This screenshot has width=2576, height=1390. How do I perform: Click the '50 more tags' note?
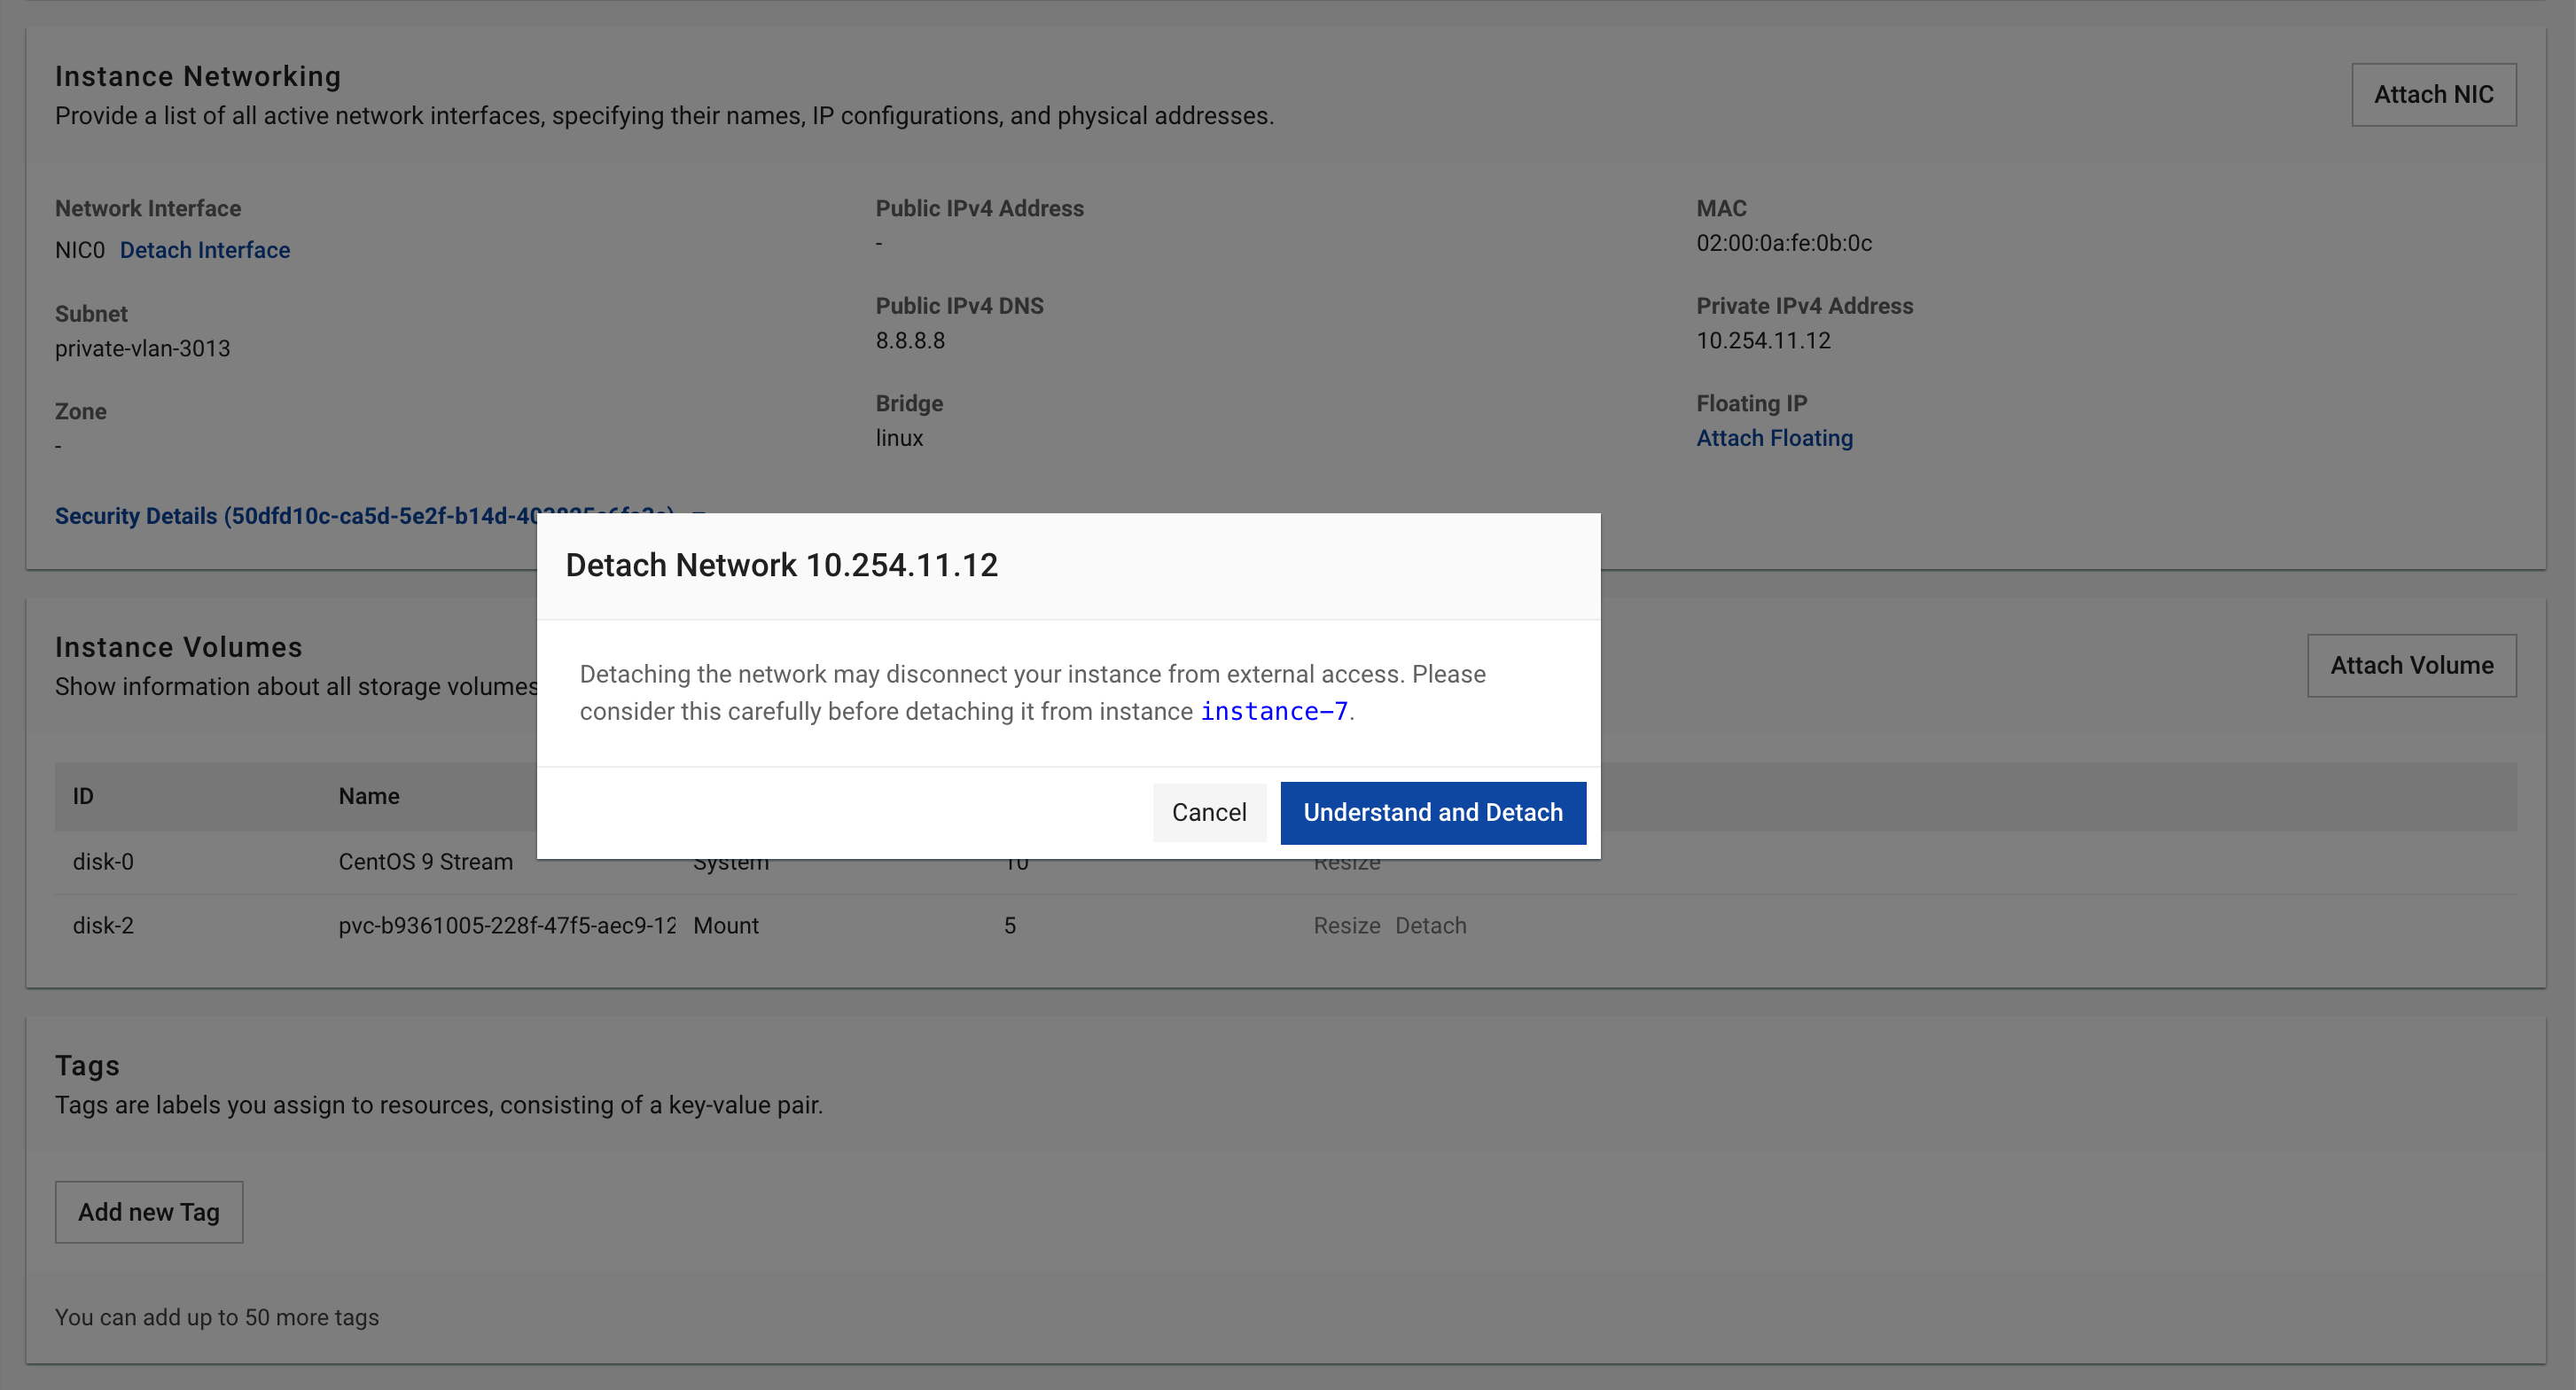[x=217, y=1317]
